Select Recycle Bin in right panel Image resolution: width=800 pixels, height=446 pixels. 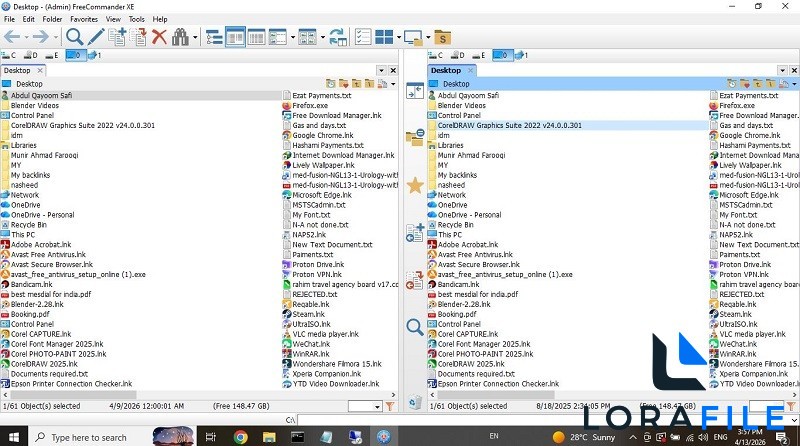(x=456, y=225)
